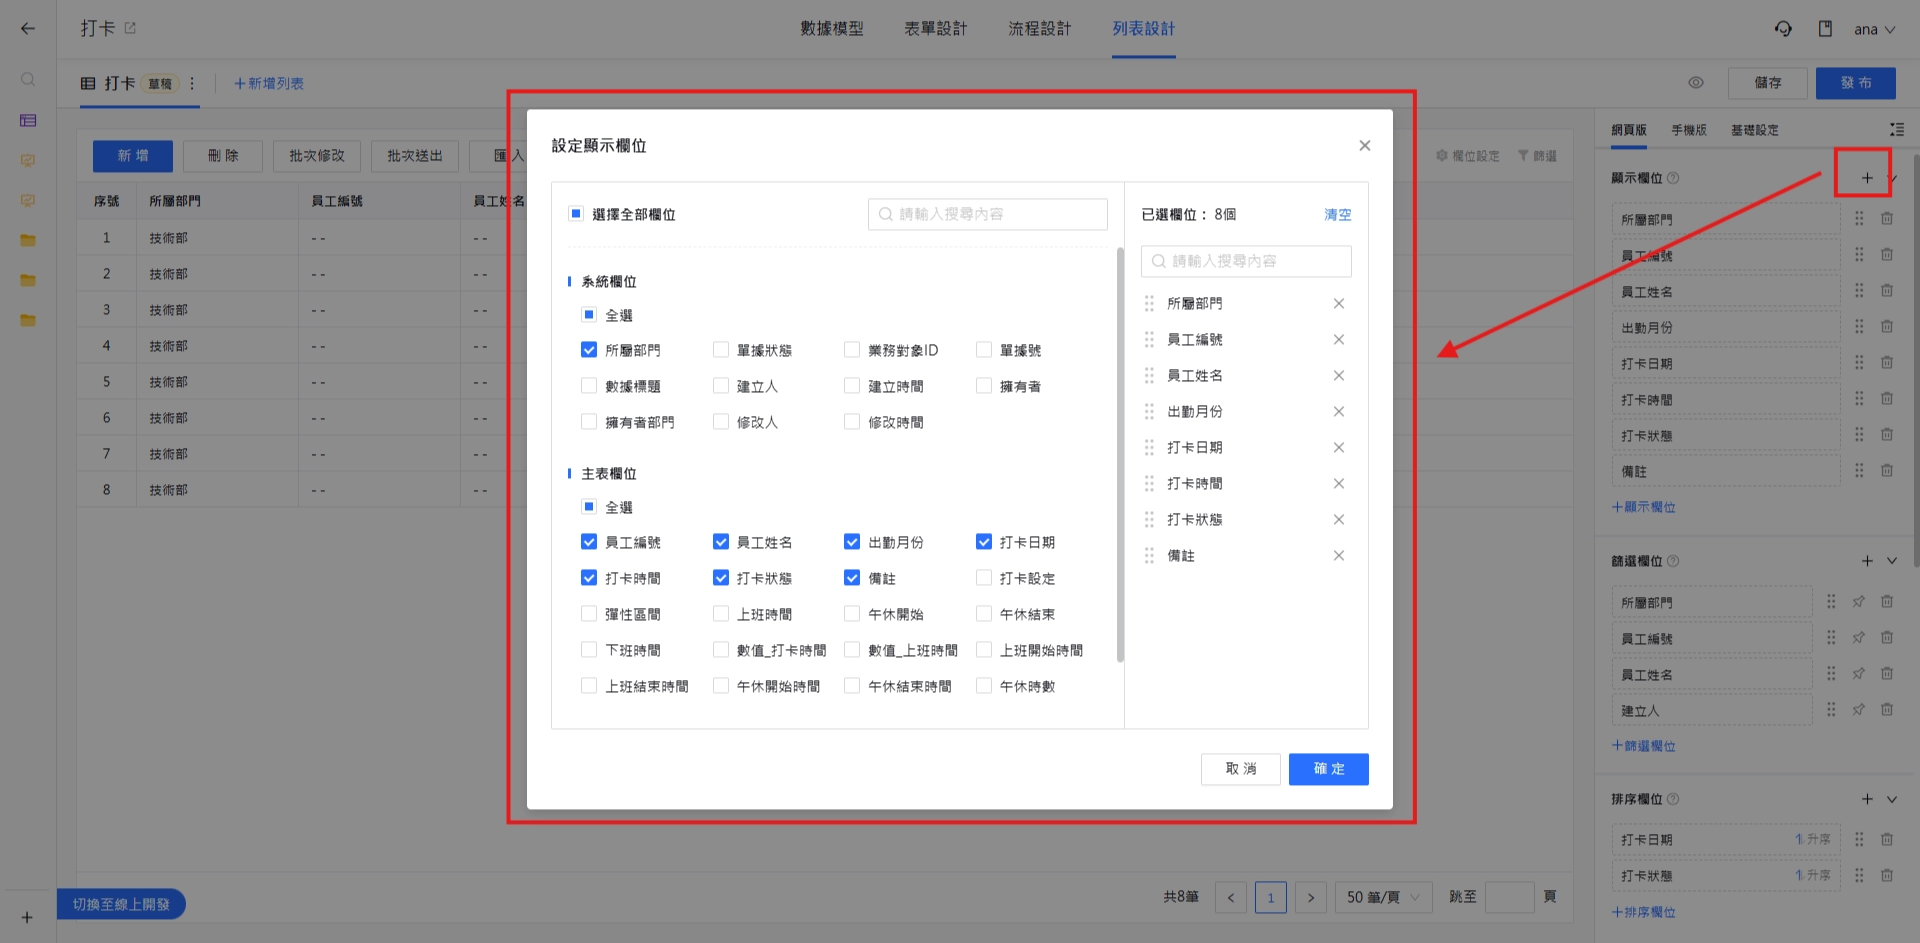
Task: Remove 打卡日期 from selected fields list
Action: point(1338,448)
